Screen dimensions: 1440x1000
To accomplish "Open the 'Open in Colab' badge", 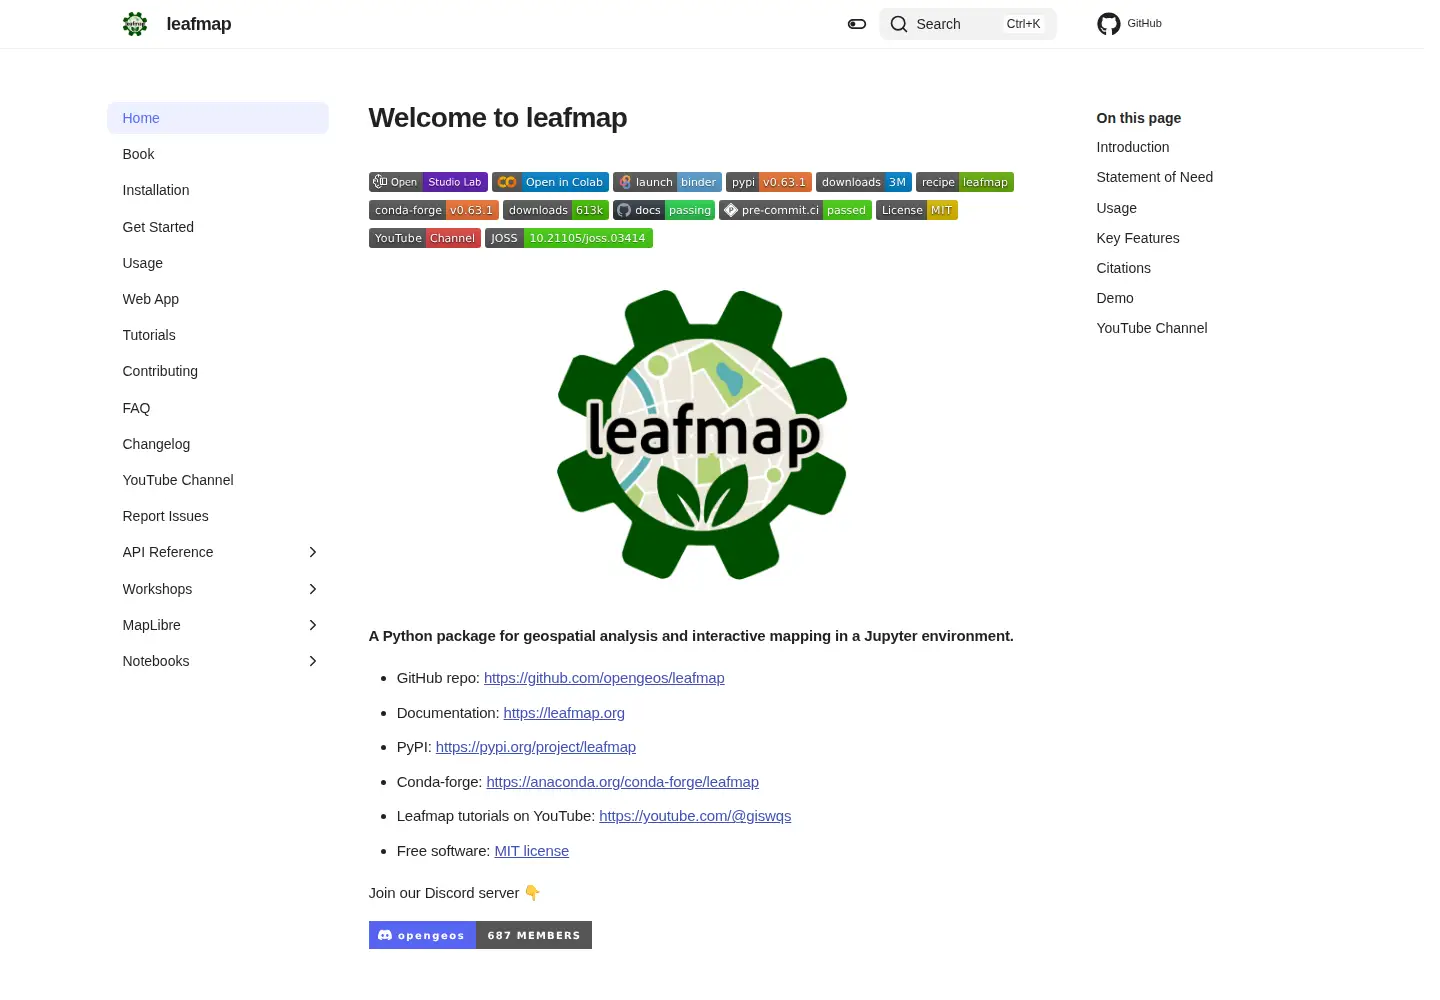I will pyautogui.click(x=550, y=182).
